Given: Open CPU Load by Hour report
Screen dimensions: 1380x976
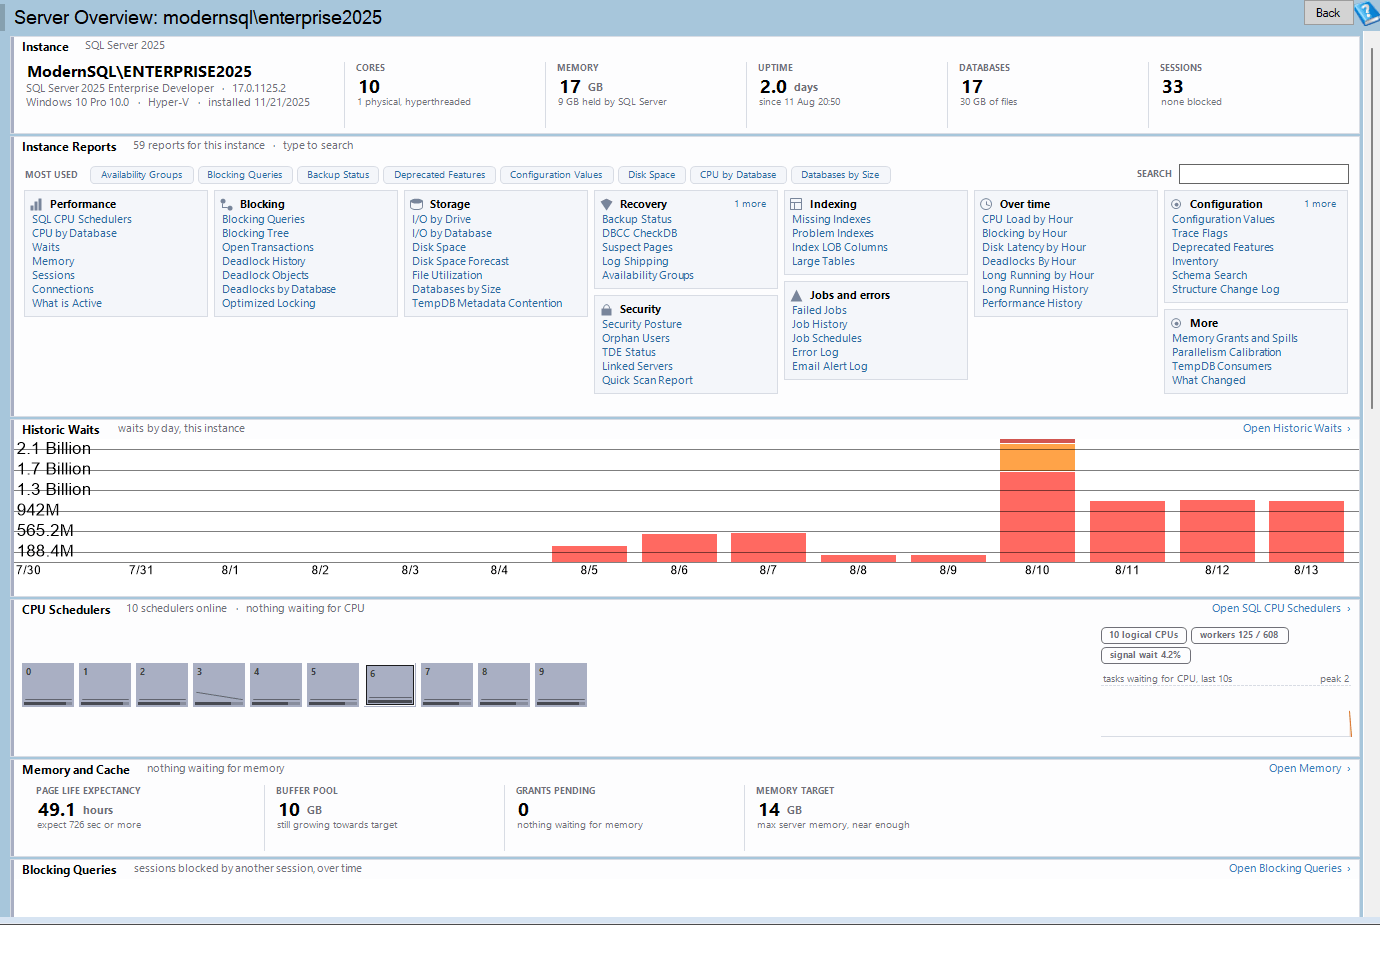Looking at the screenshot, I should (1027, 219).
